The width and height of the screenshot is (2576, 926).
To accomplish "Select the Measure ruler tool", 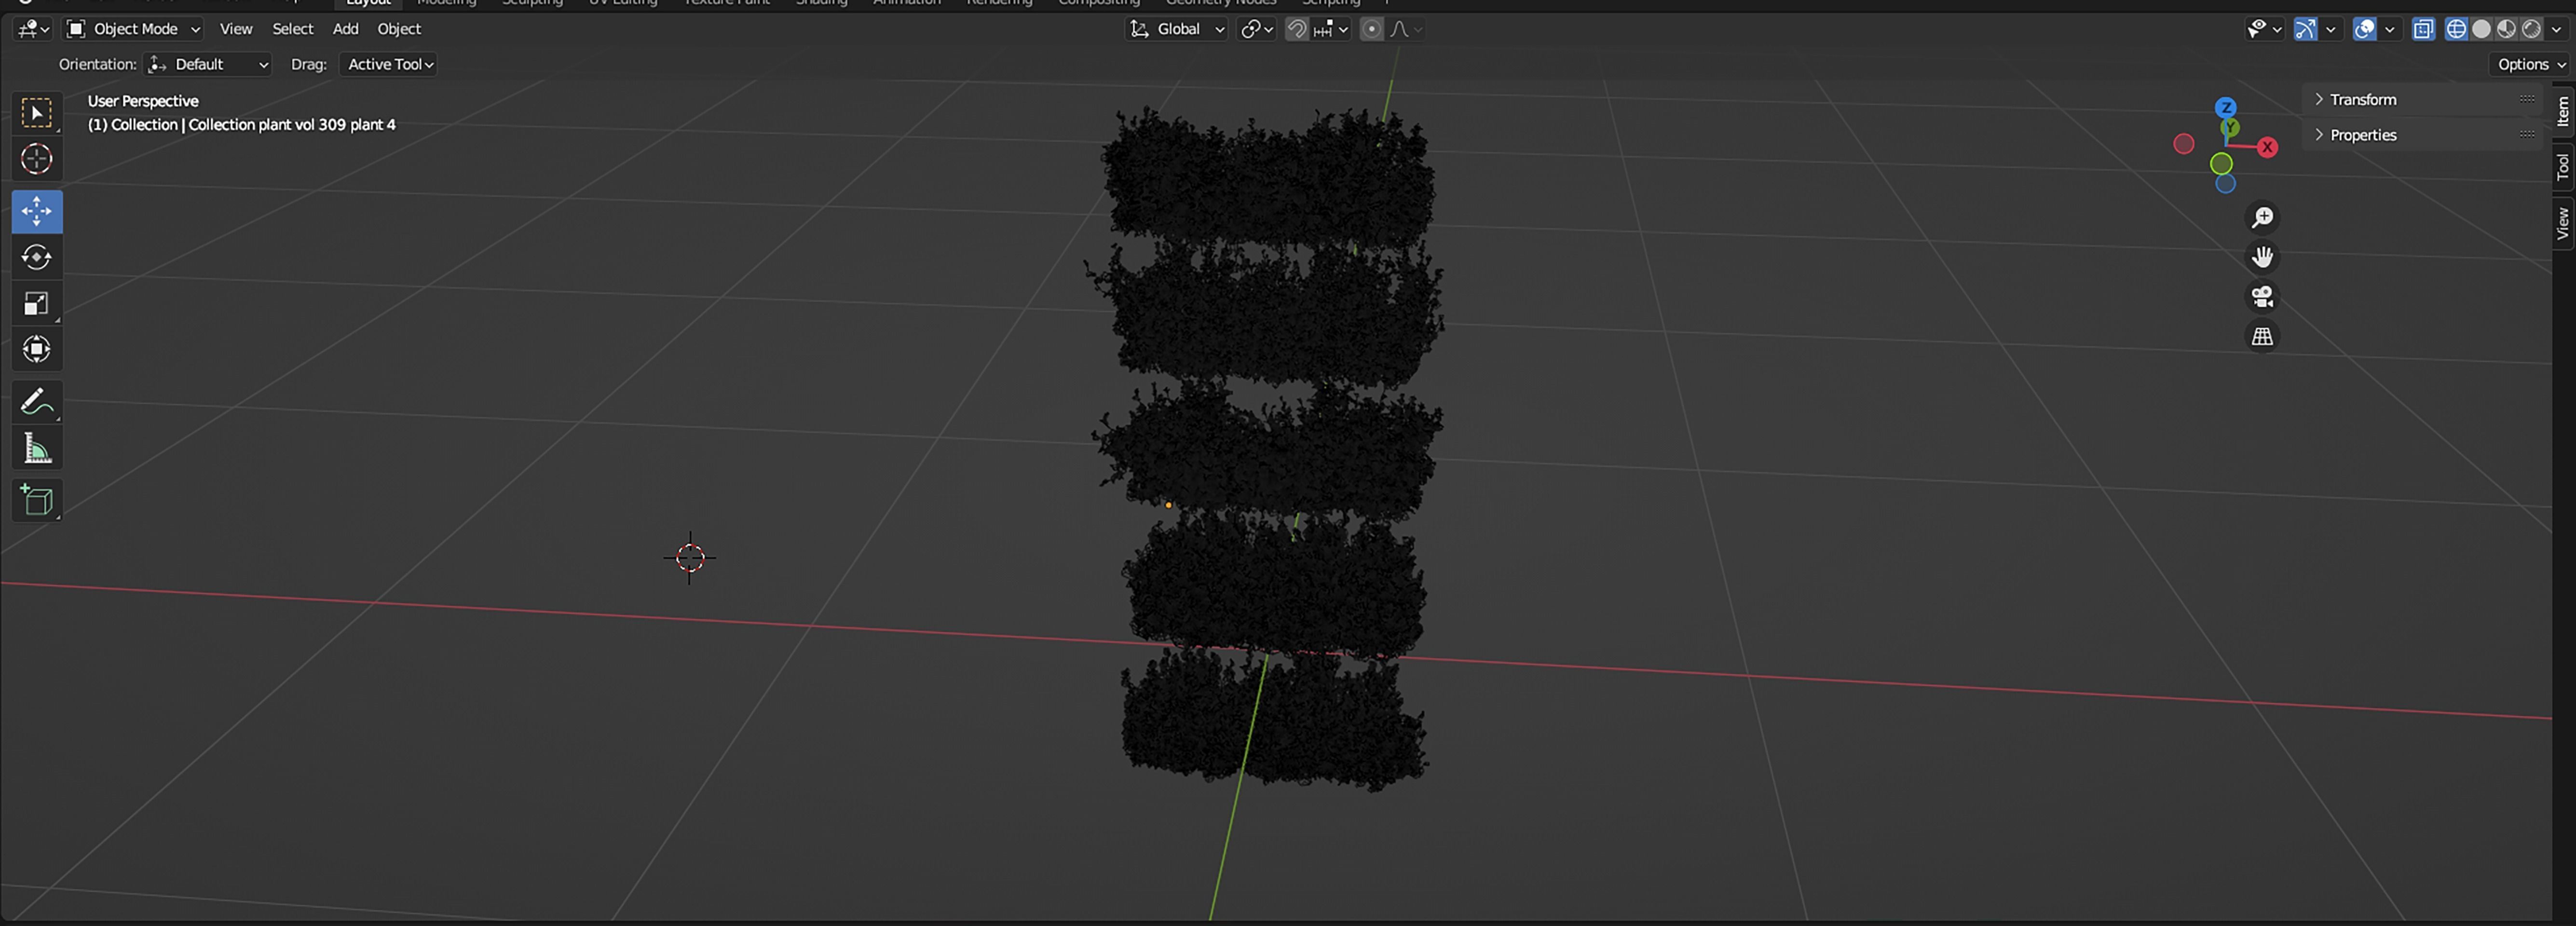I will pos(37,448).
